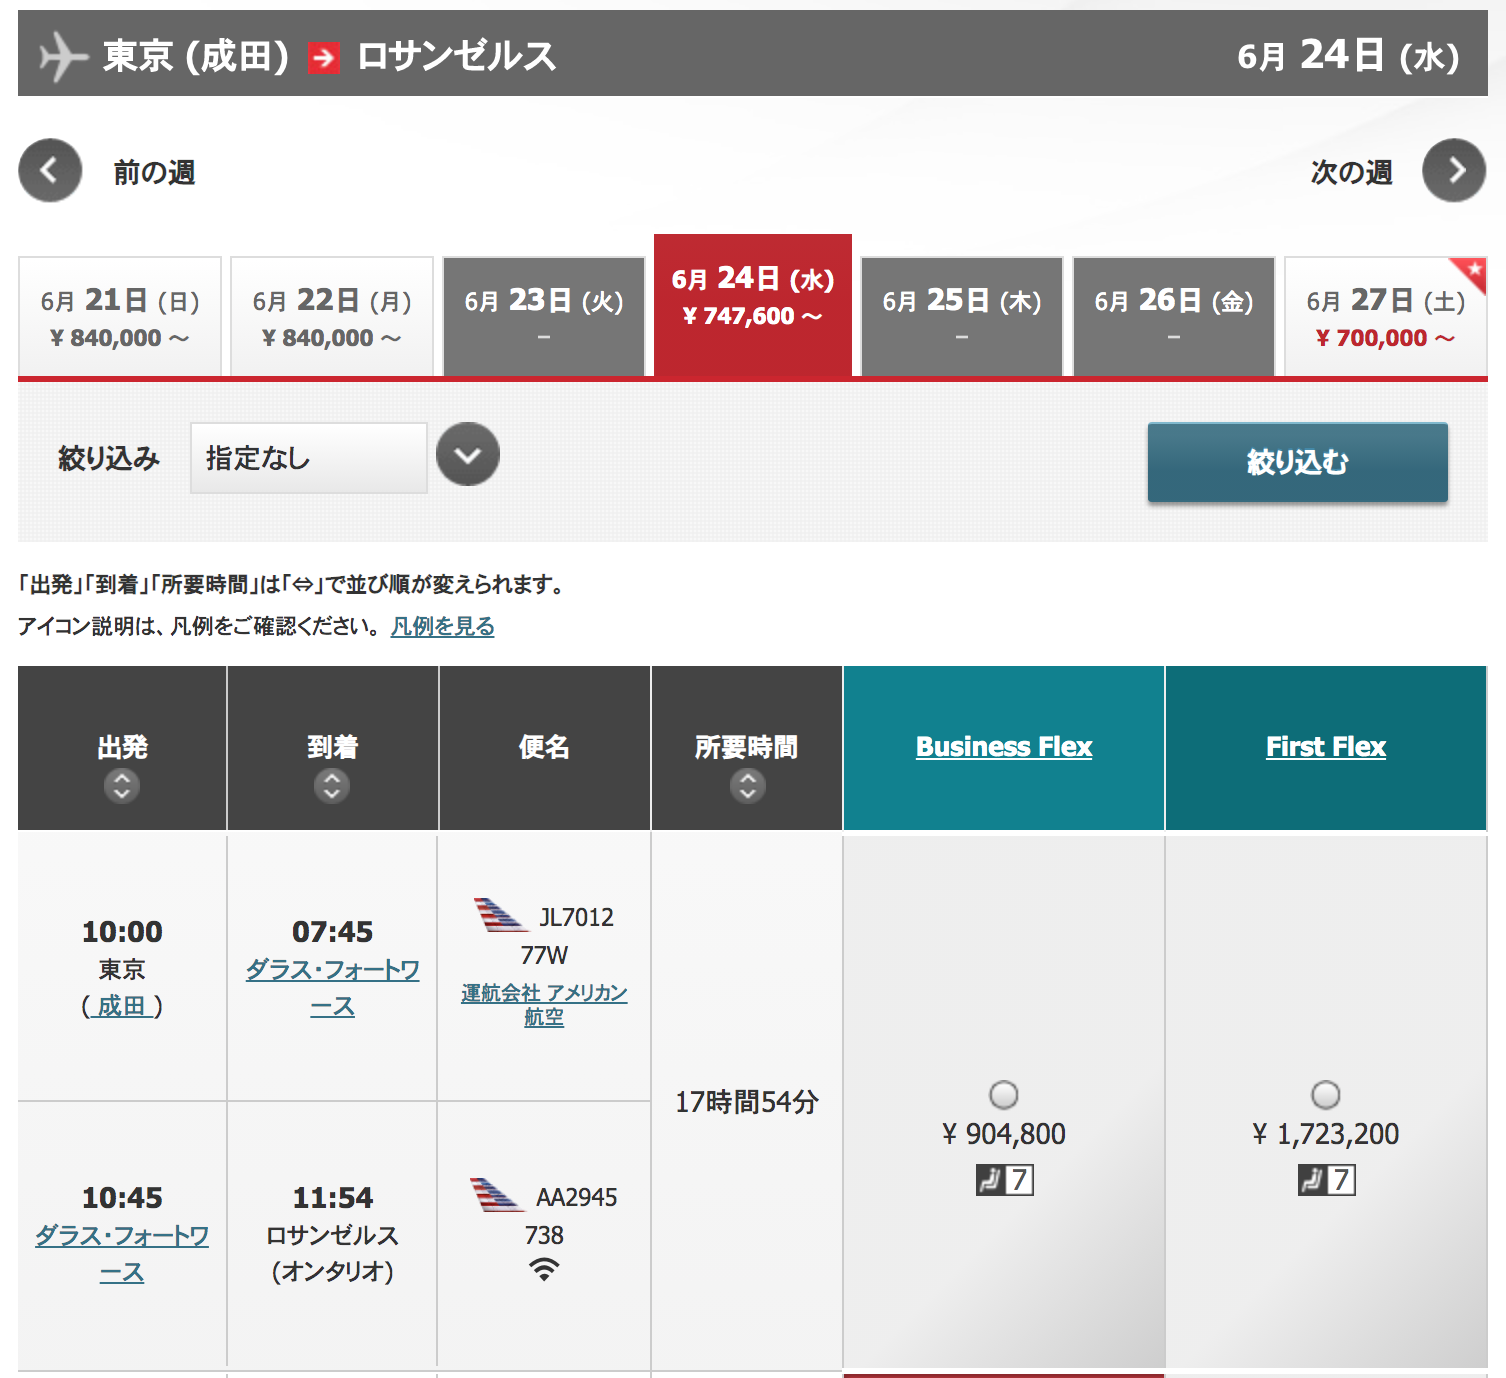This screenshot has height=1378, width=1506.
Task: Open the 凡例を見る legend link
Action: click(442, 627)
